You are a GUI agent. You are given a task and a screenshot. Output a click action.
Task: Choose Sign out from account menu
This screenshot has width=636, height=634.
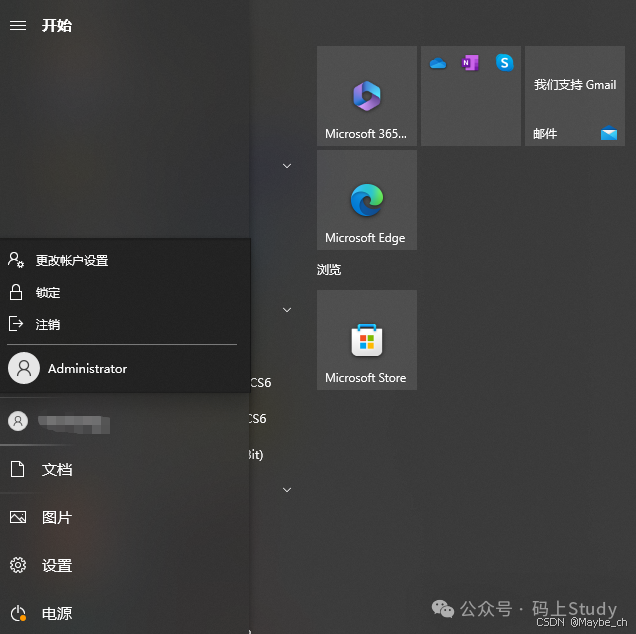125,324
